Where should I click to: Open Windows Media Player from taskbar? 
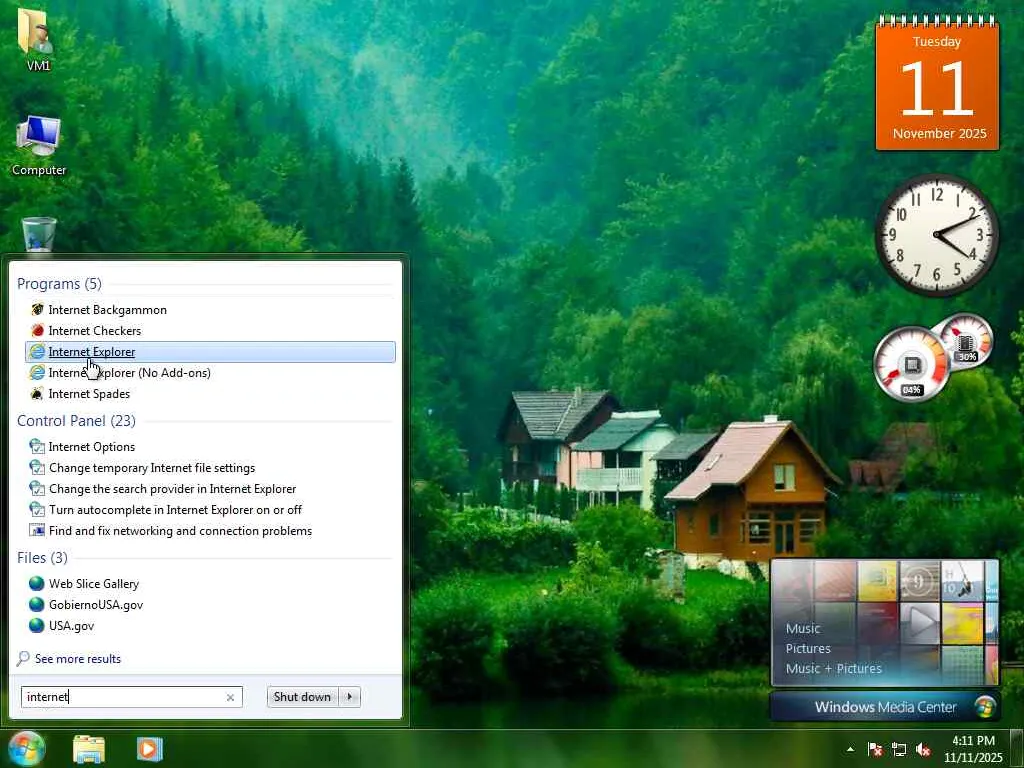tap(150, 749)
